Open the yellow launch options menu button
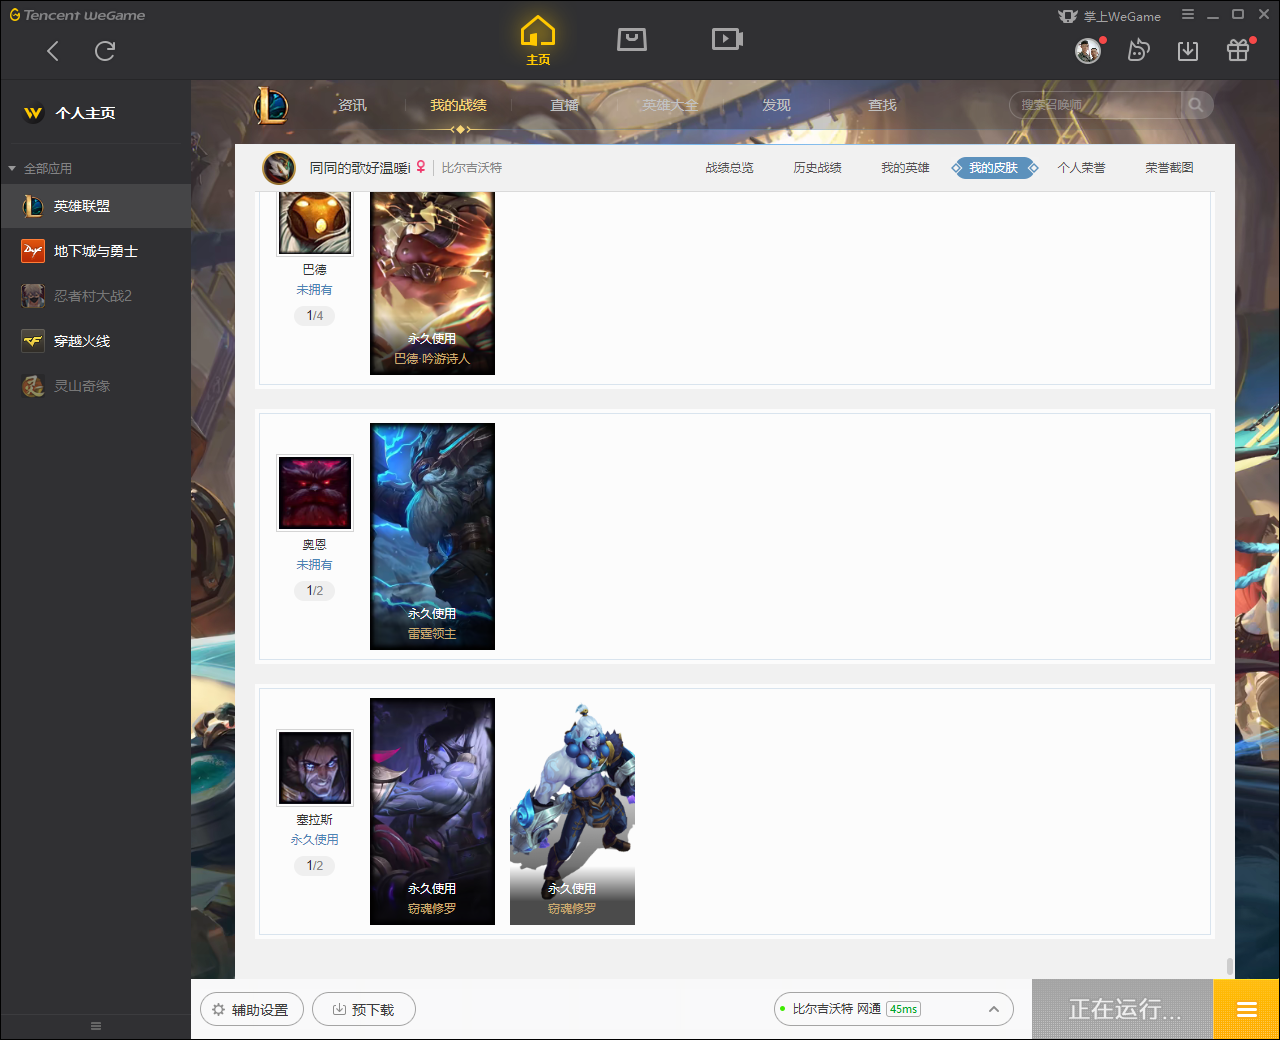Image resolution: width=1280 pixels, height=1040 pixels. [1246, 1009]
